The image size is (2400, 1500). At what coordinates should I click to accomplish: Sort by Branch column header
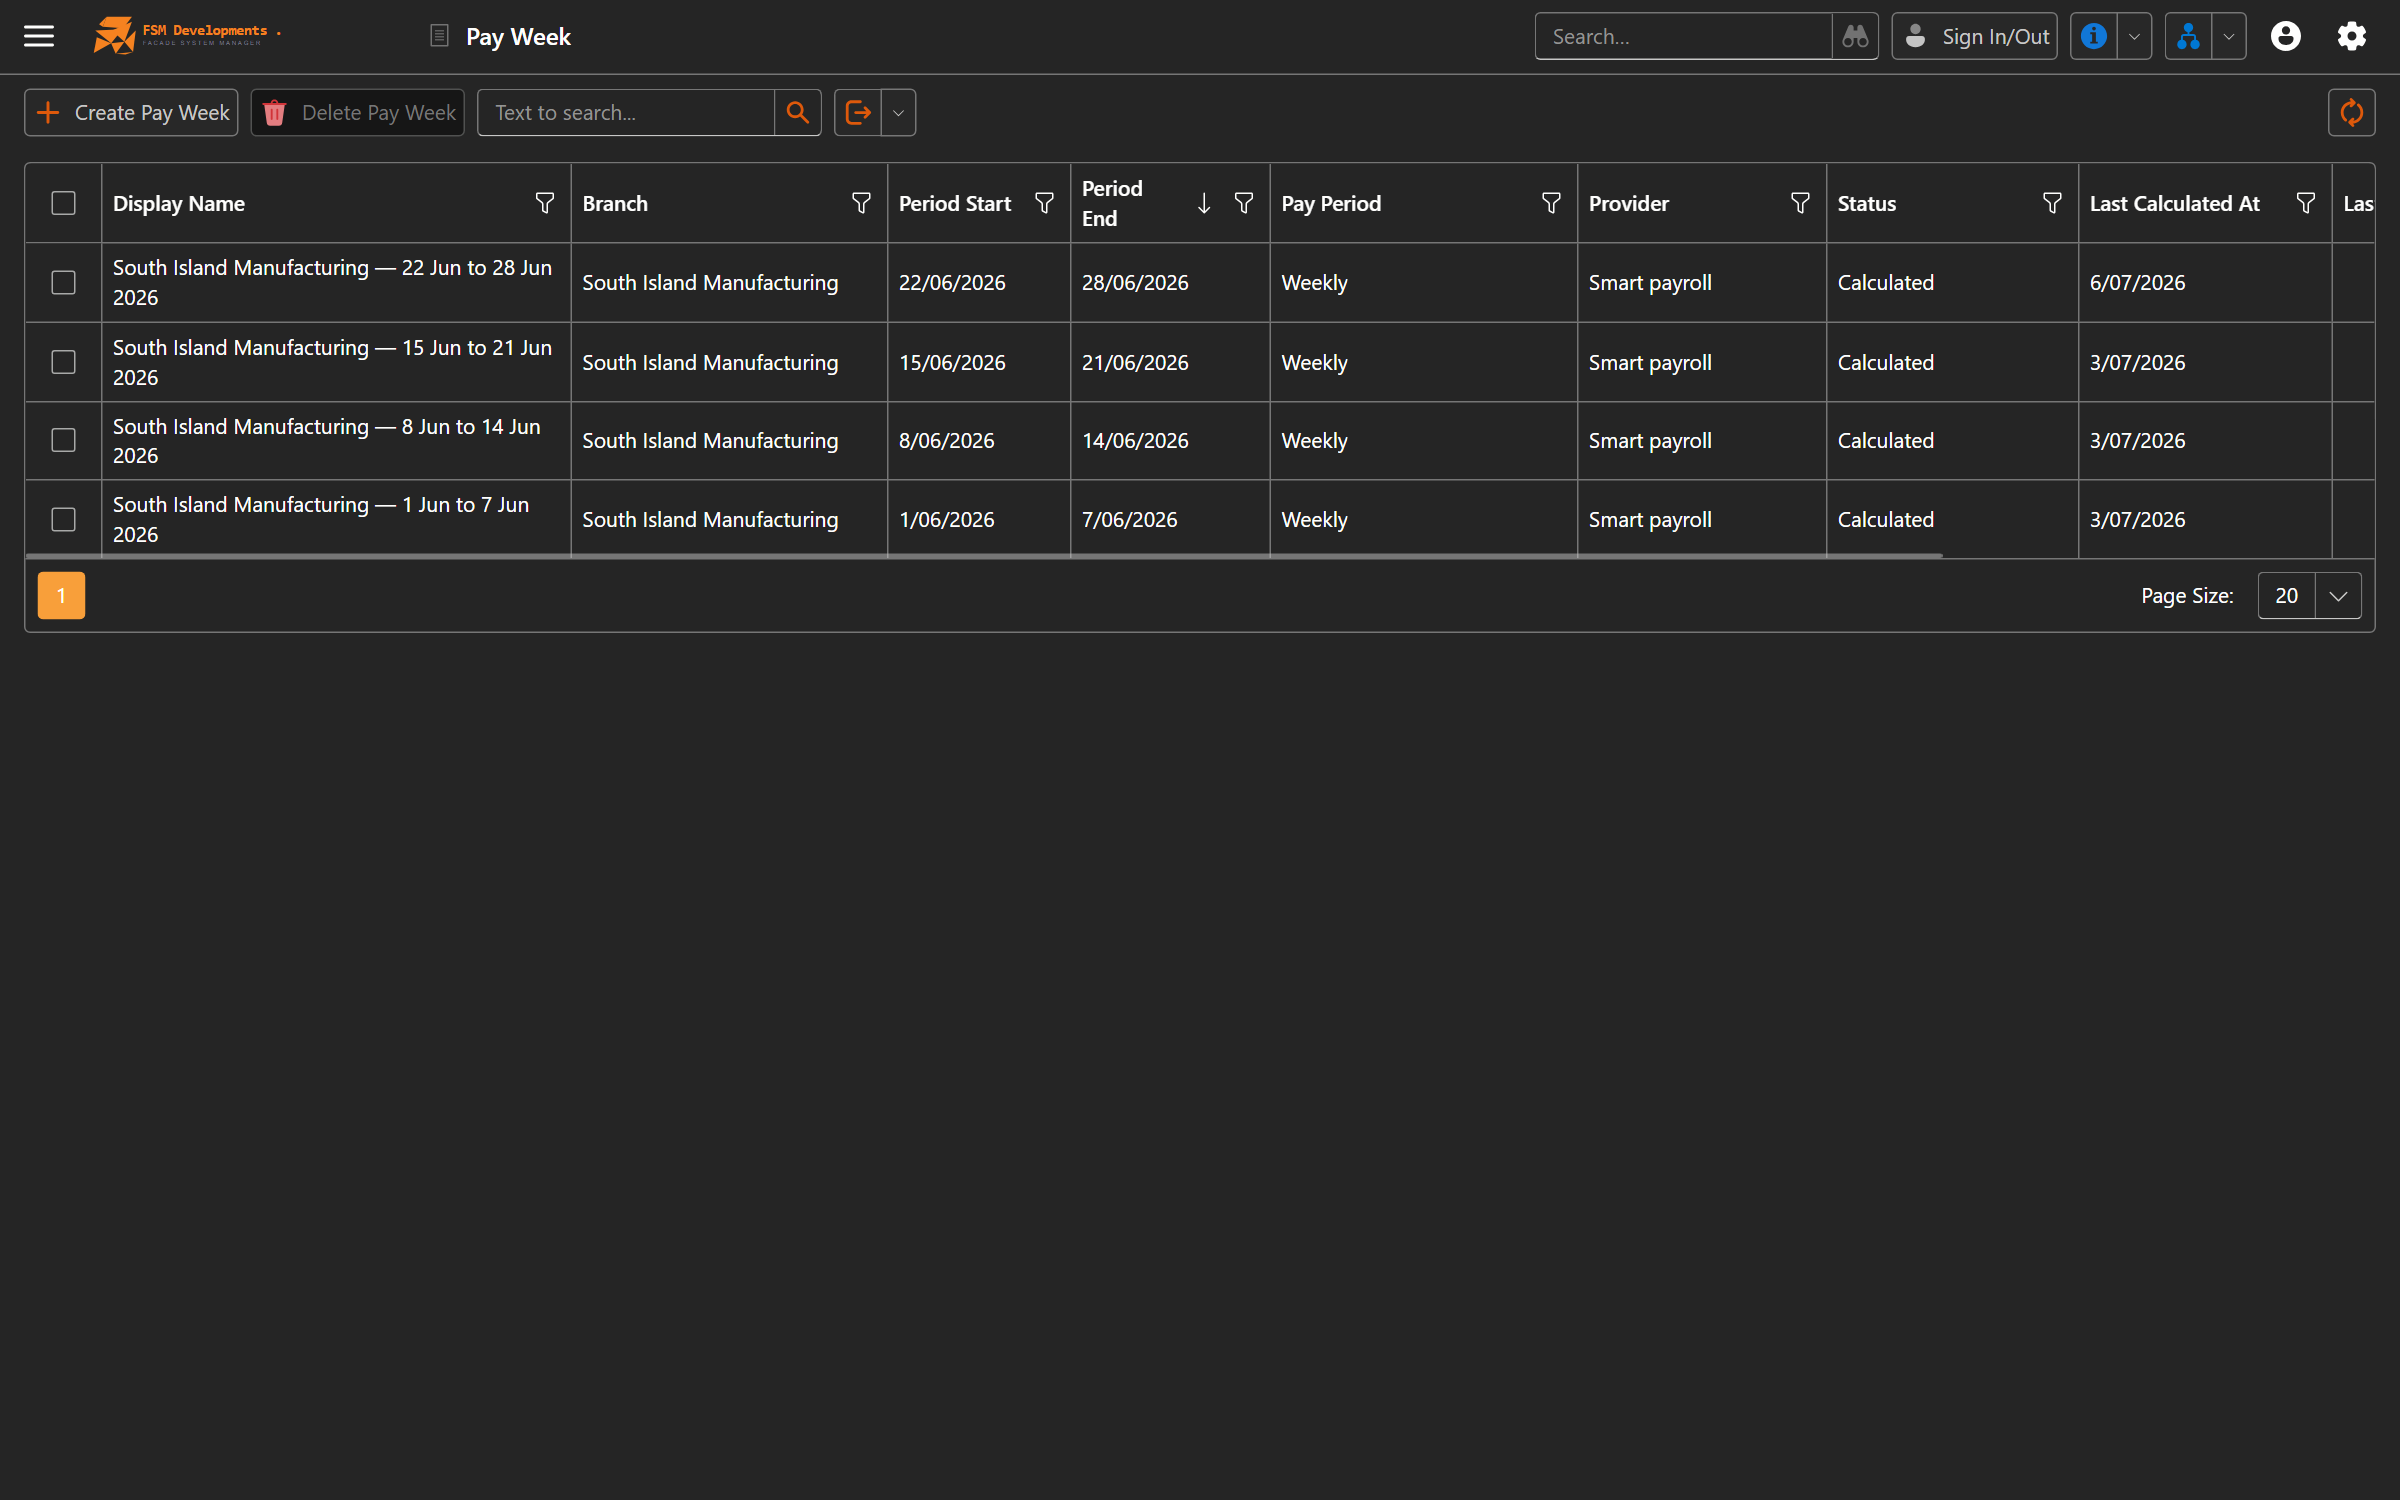pos(615,204)
